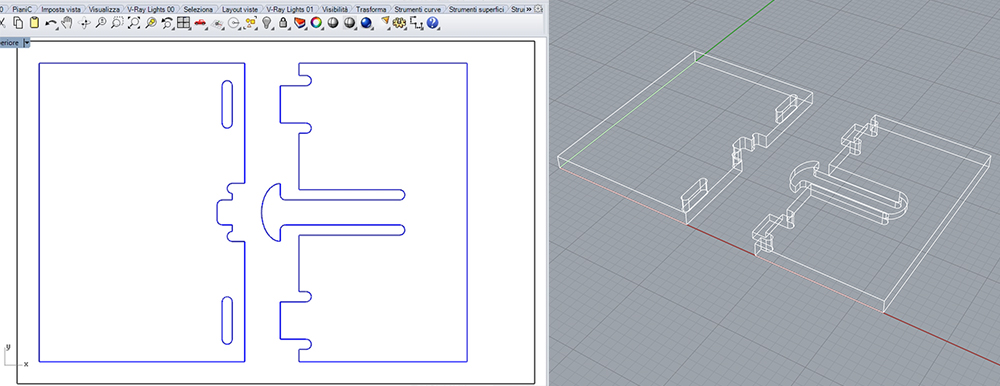Open the PianiC toolbar tab
Screen dimensions: 1000x386
point(23,10)
